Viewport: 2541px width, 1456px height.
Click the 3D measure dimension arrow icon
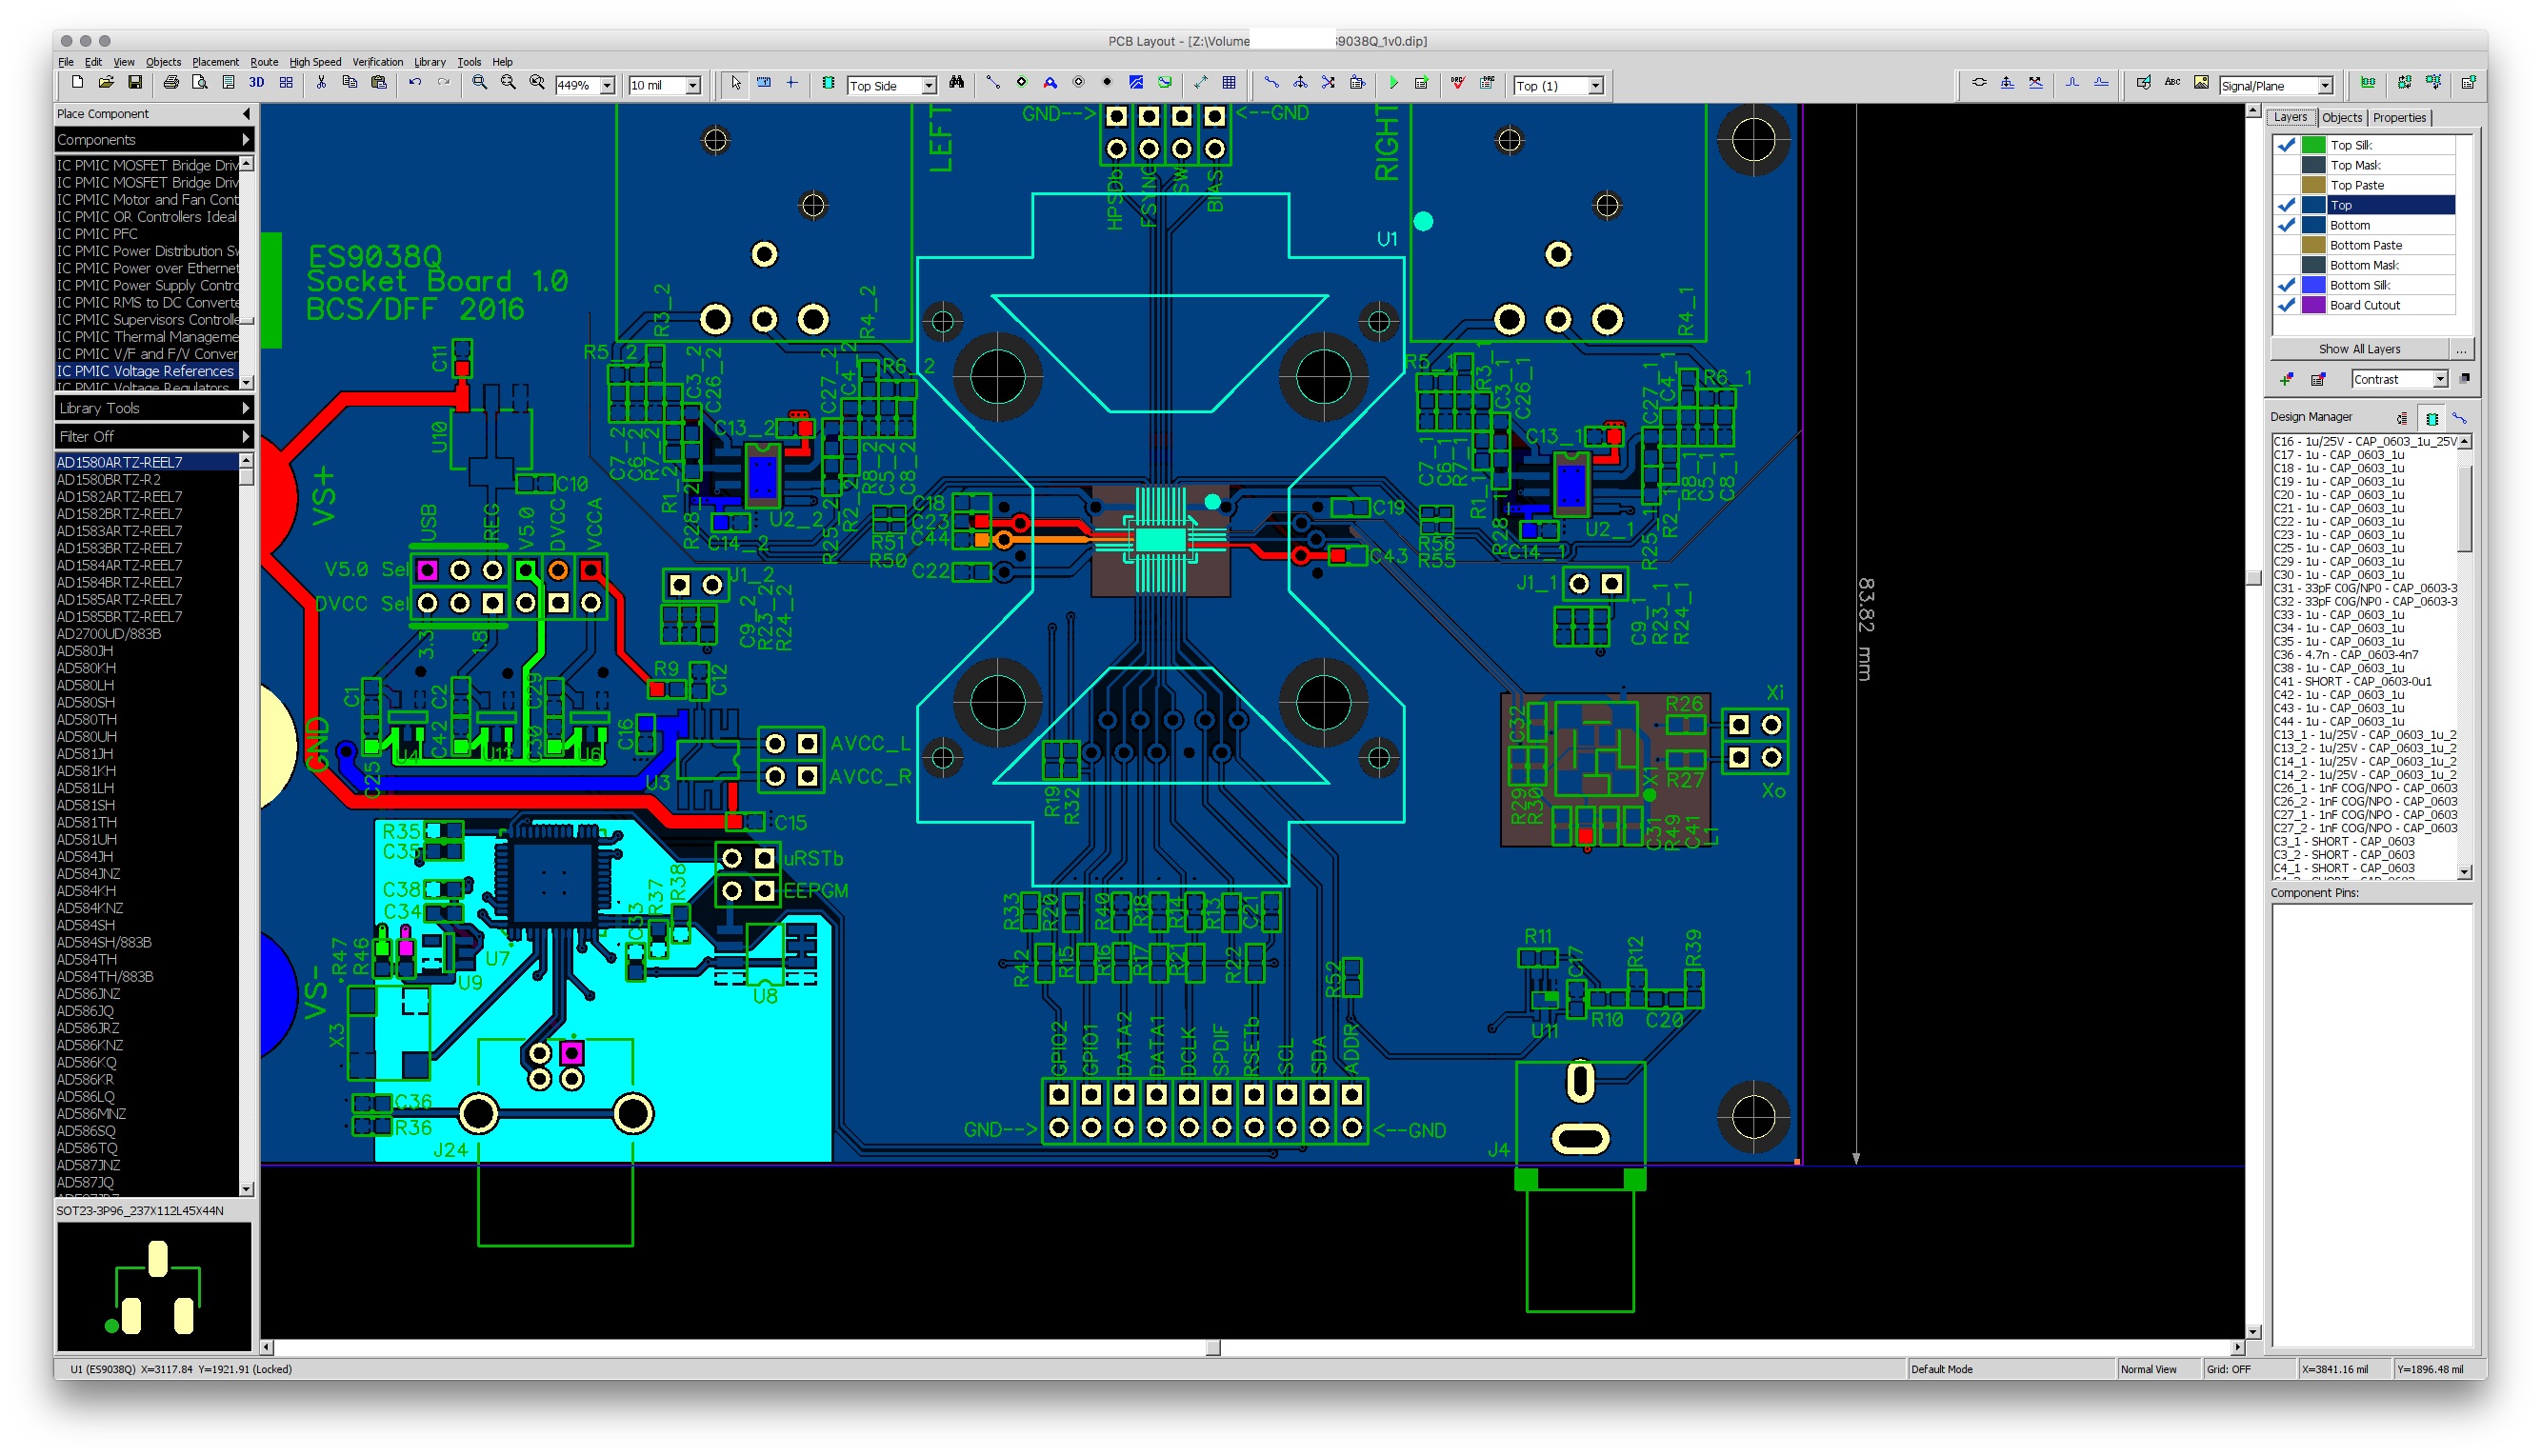tap(1201, 84)
